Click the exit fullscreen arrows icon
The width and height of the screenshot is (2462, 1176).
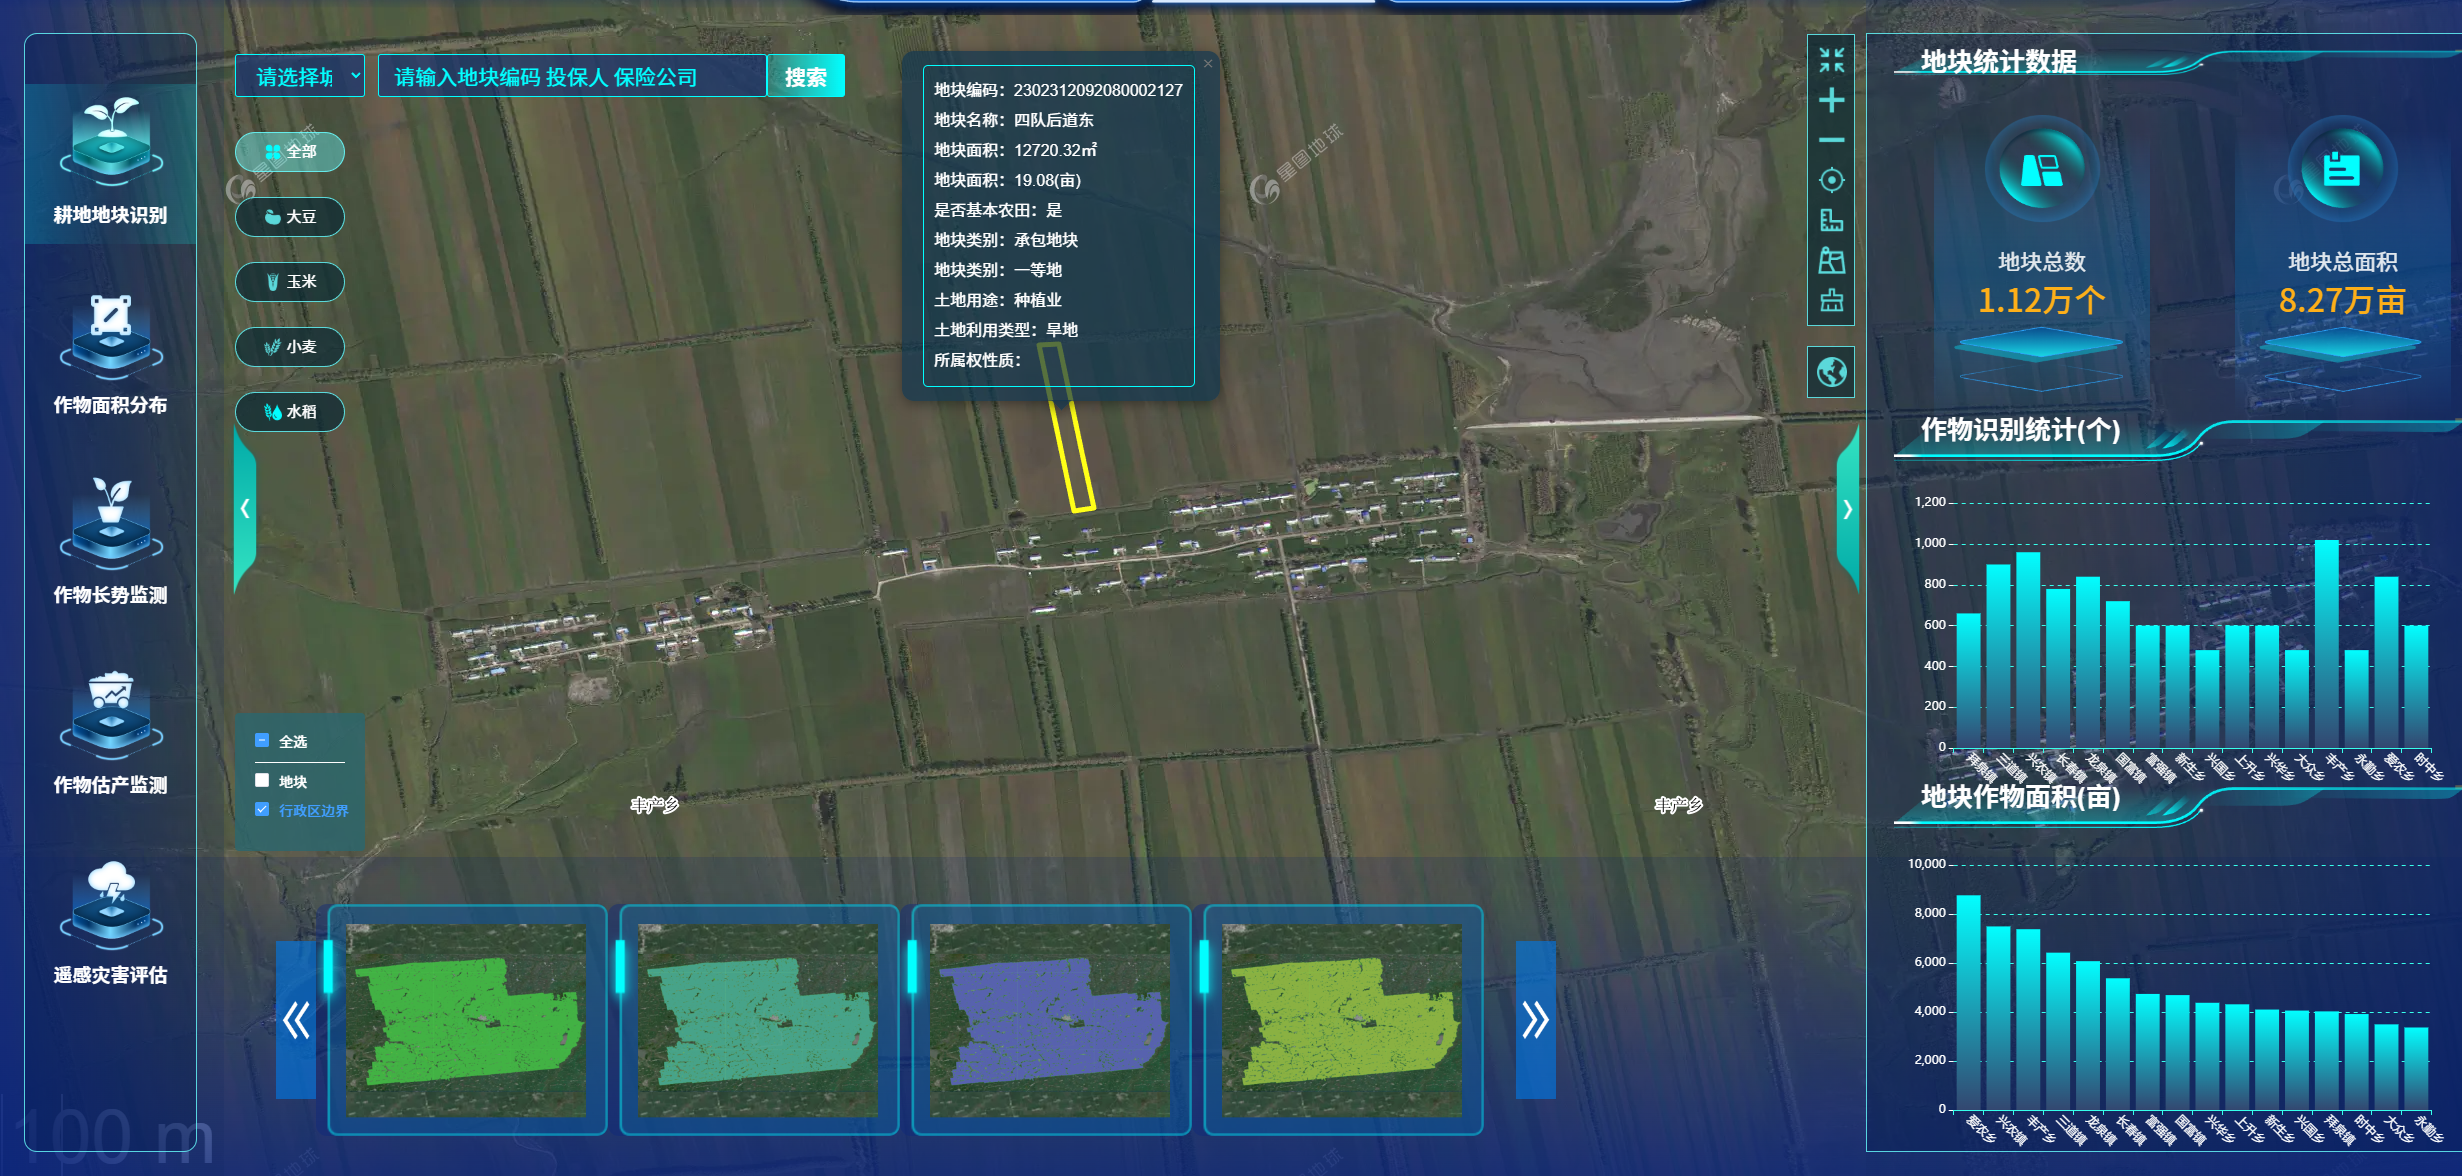pos(1831,60)
